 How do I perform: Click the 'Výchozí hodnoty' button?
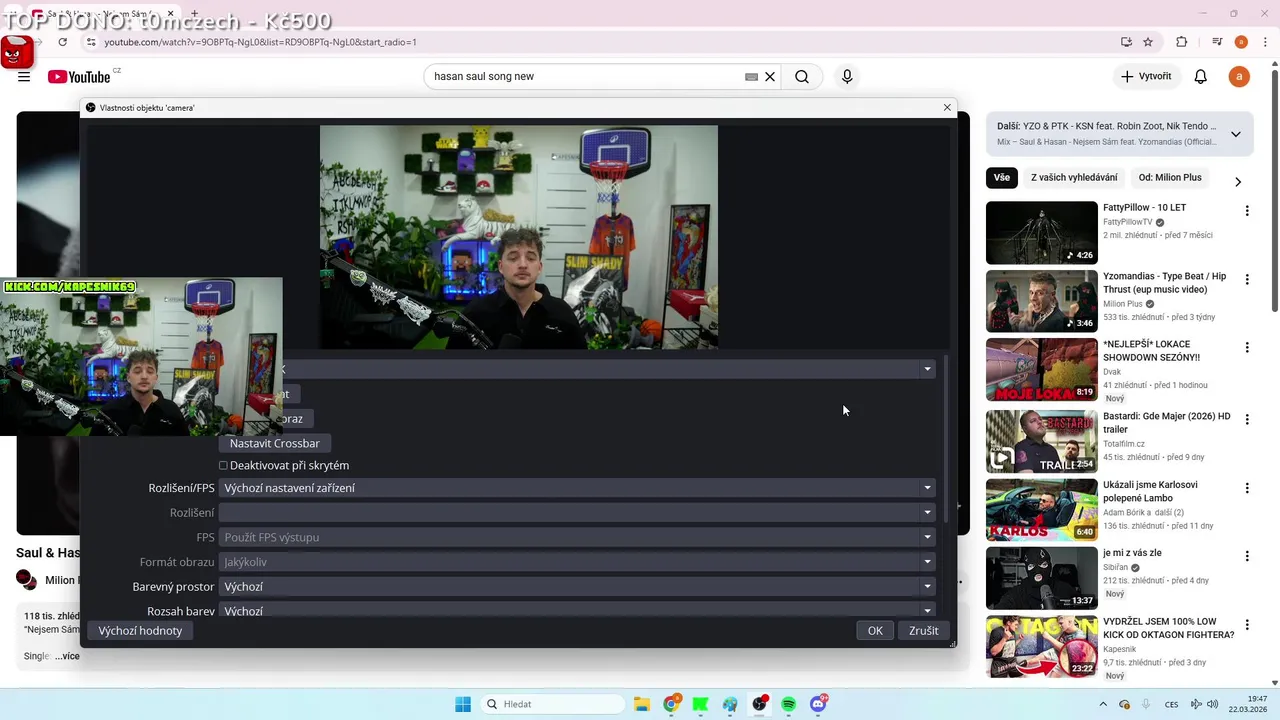tap(140, 631)
